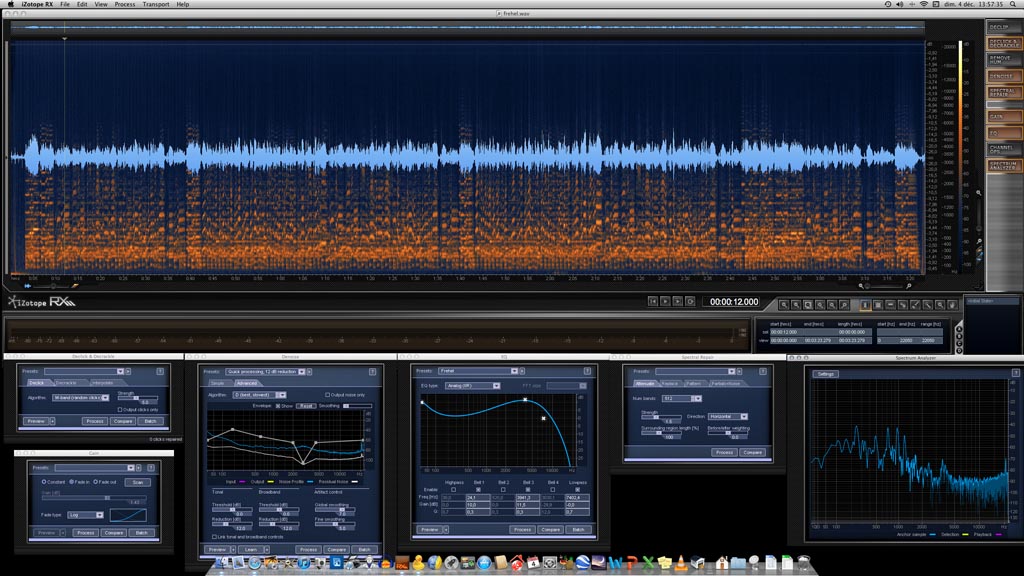This screenshot has height=576, width=1024.
Task: Select the zoom tool magnifier icon
Action: (x=940, y=304)
